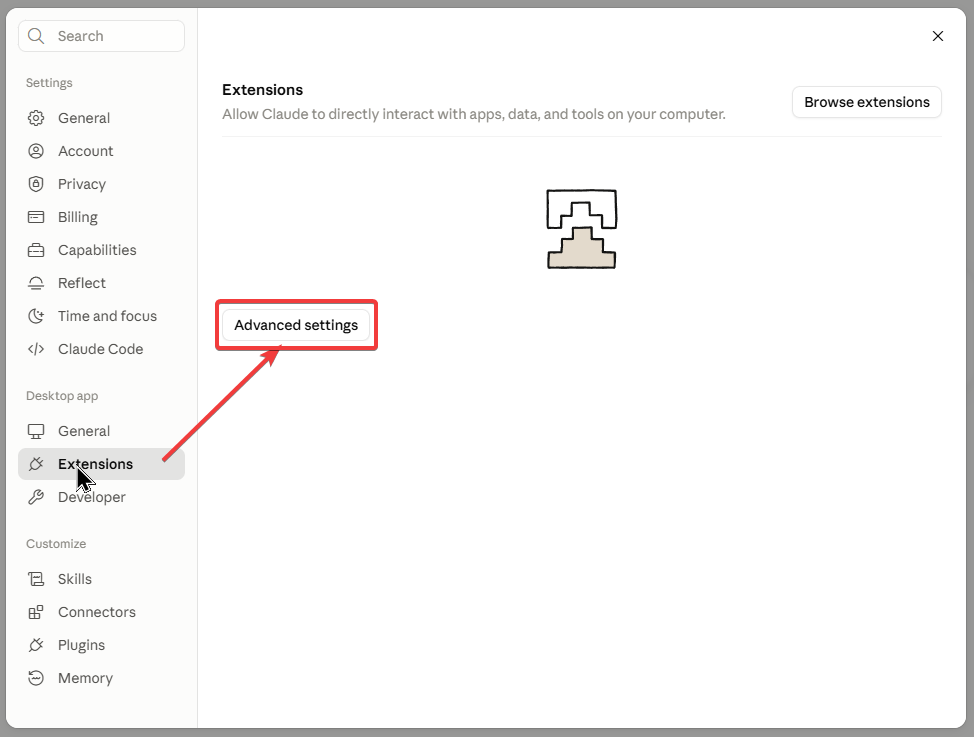This screenshot has width=974, height=737.
Task: Open General under Settings
Action: [x=101, y=118]
